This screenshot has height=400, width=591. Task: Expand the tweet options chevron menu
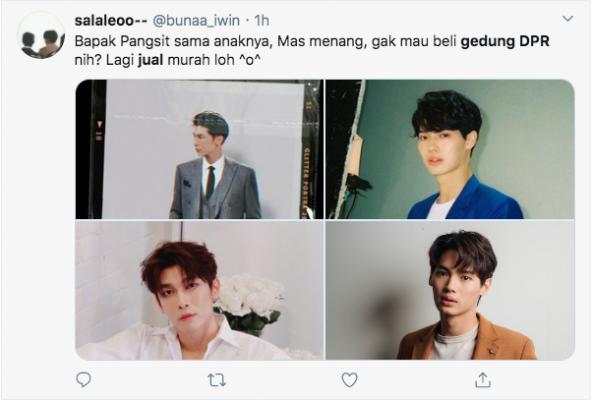[x=568, y=18]
